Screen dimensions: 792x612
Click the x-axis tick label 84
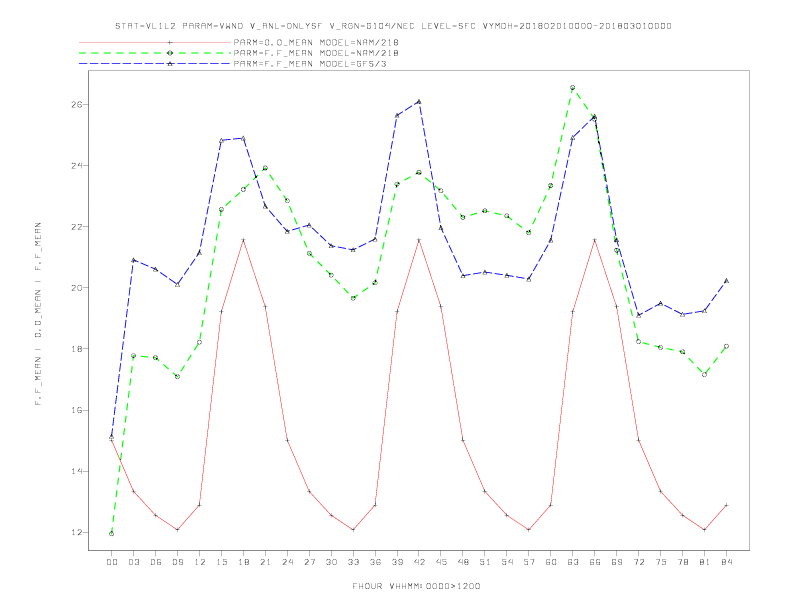(x=727, y=562)
